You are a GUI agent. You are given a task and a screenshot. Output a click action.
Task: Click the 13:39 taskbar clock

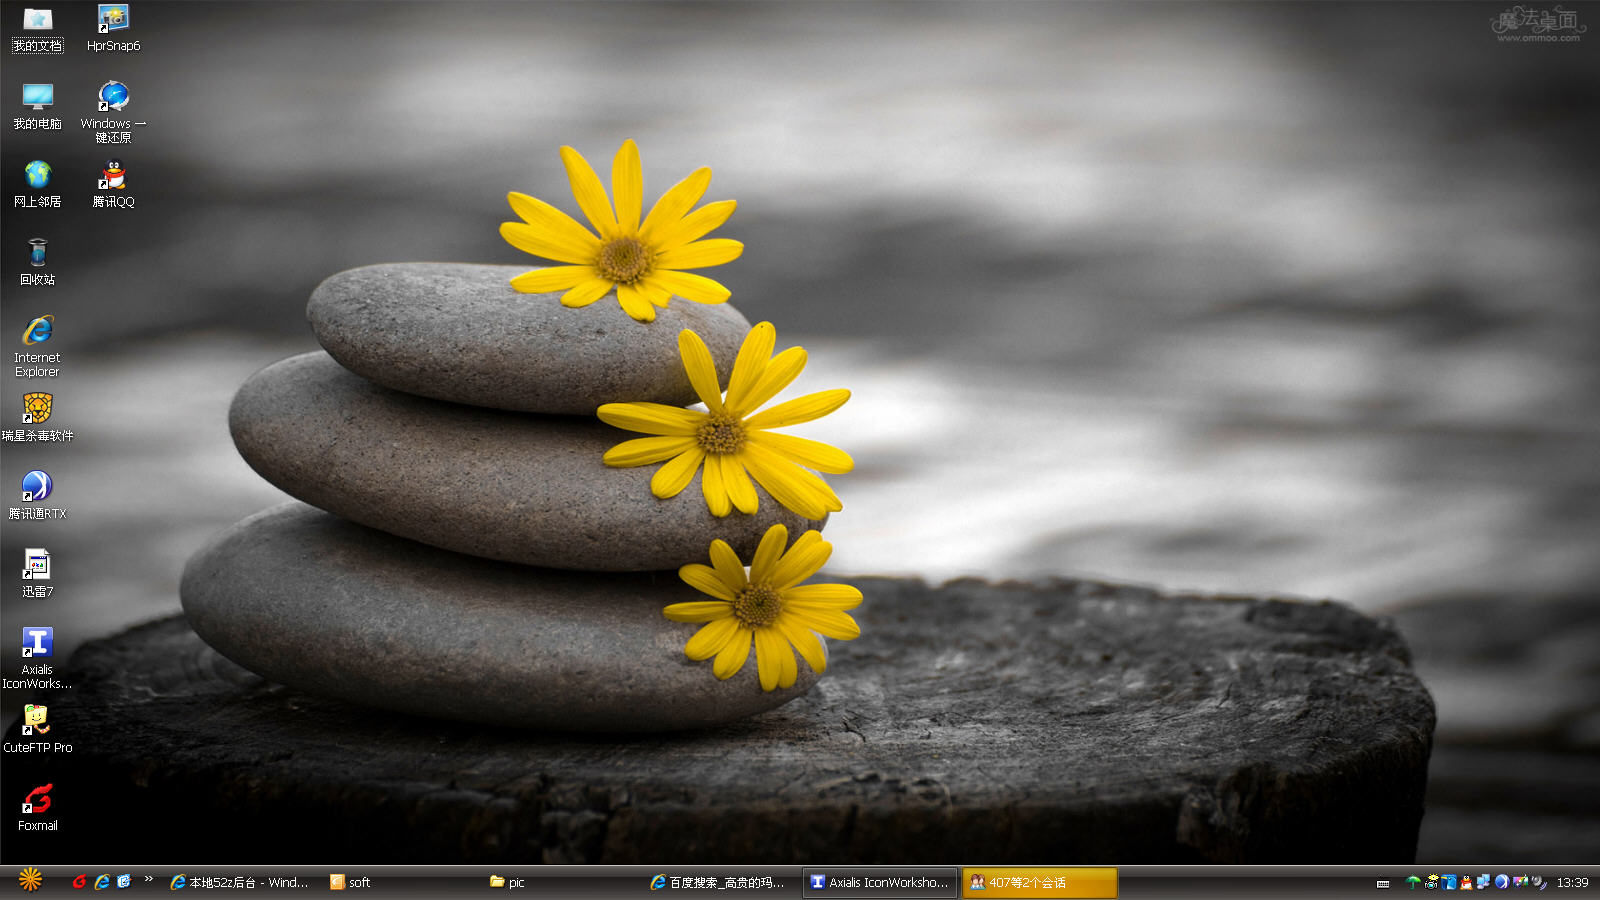tap(1572, 882)
